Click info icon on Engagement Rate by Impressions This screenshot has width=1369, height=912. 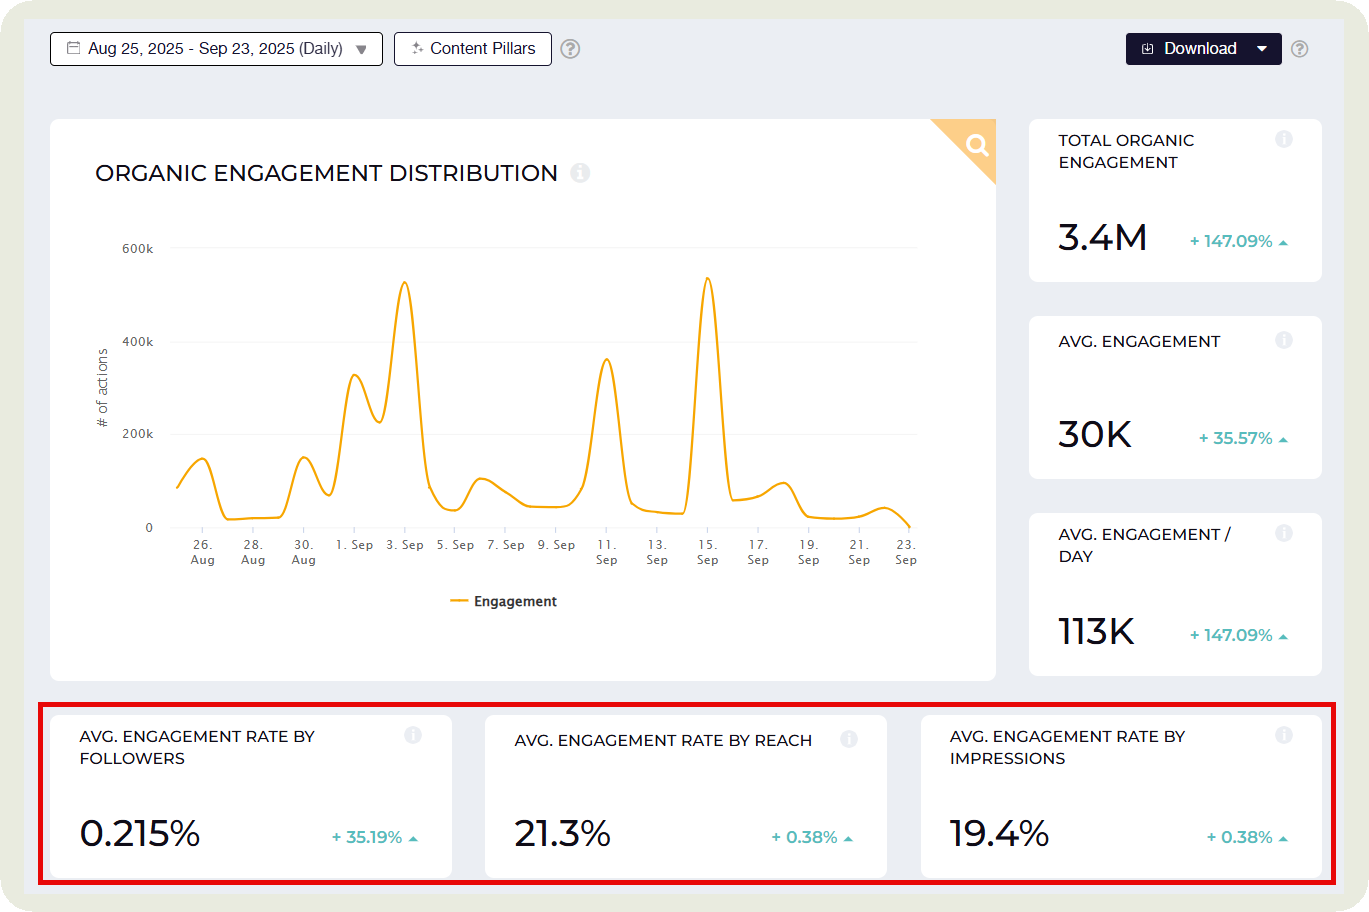(1284, 736)
